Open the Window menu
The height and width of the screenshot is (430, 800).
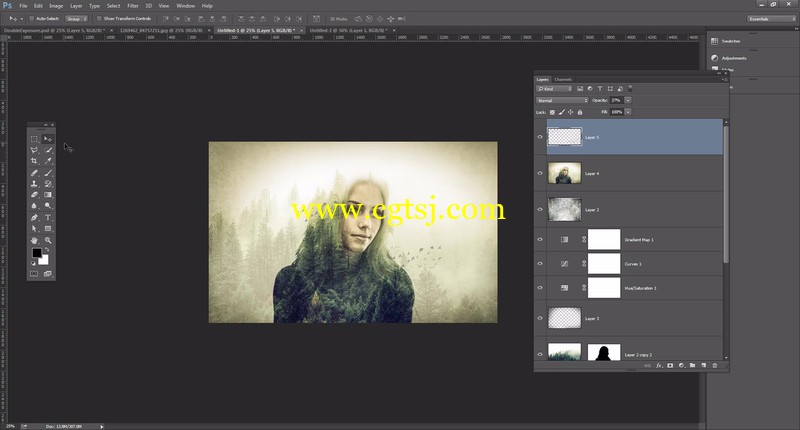(185, 6)
